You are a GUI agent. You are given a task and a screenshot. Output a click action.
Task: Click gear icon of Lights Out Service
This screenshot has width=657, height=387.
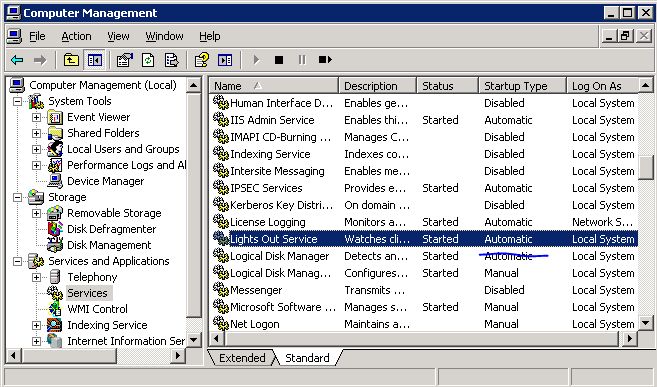pos(221,239)
